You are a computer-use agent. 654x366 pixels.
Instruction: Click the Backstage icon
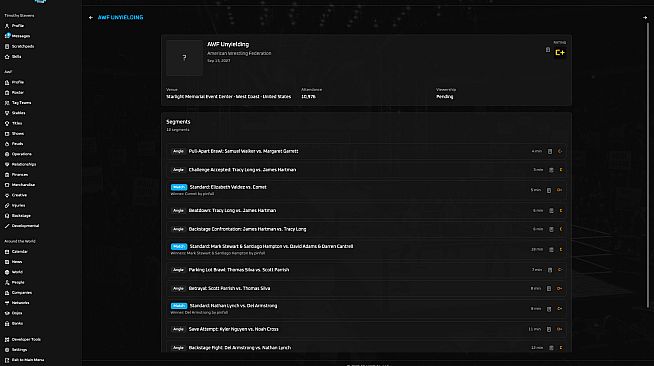[x=7, y=216]
